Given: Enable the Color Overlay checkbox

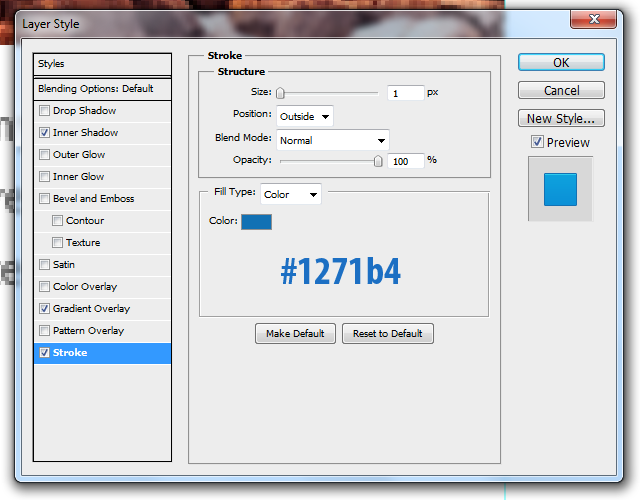Looking at the screenshot, I should point(44,287).
